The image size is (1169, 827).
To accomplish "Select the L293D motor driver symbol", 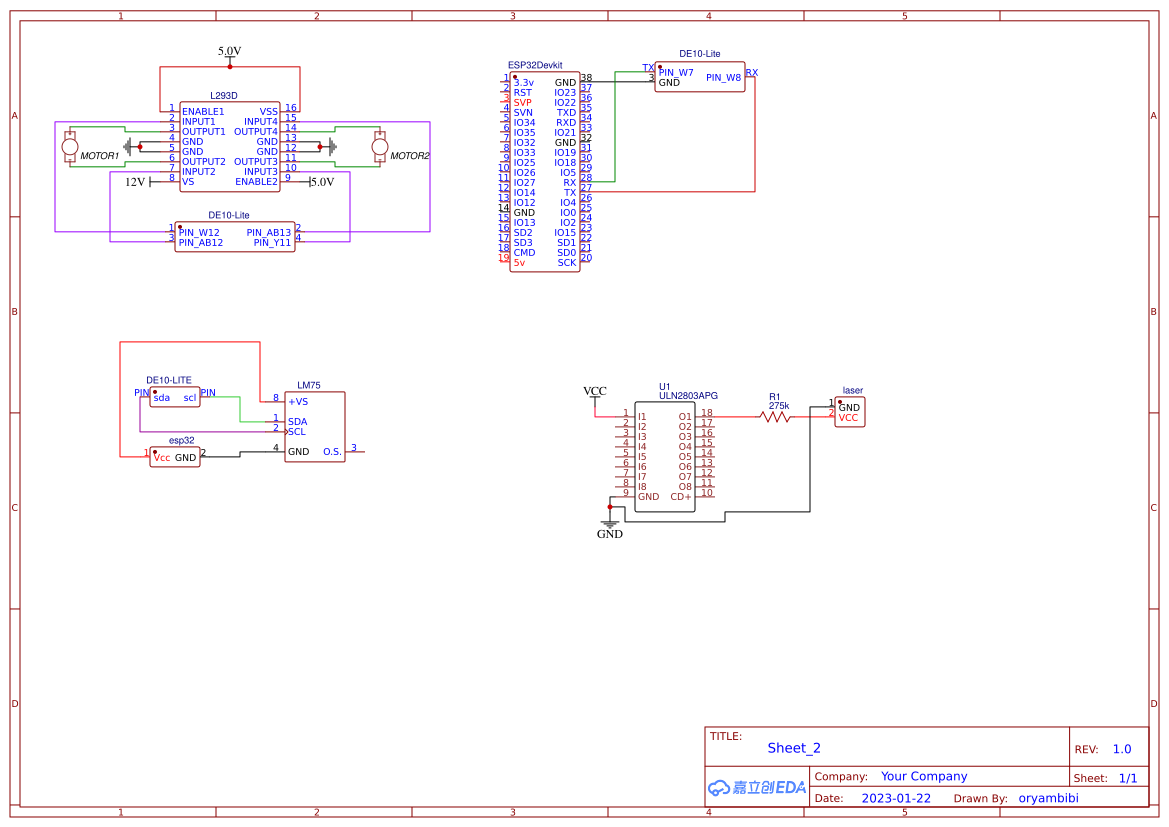I will pyautogui.click(x=230, y=145).
